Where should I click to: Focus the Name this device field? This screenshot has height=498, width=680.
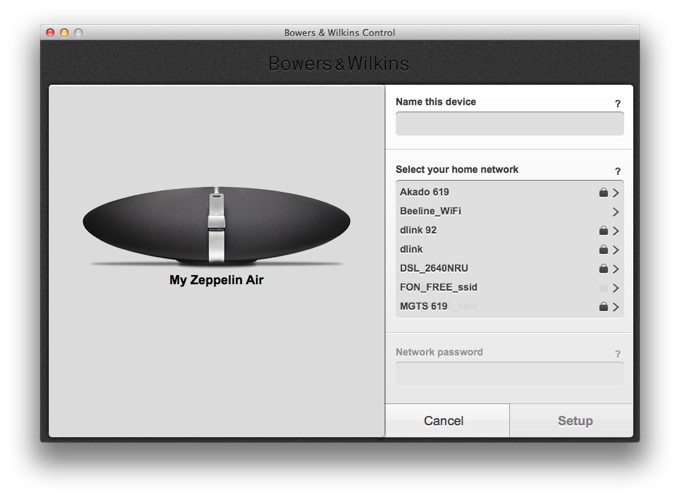pyautogui.click(x=510, y=124)
